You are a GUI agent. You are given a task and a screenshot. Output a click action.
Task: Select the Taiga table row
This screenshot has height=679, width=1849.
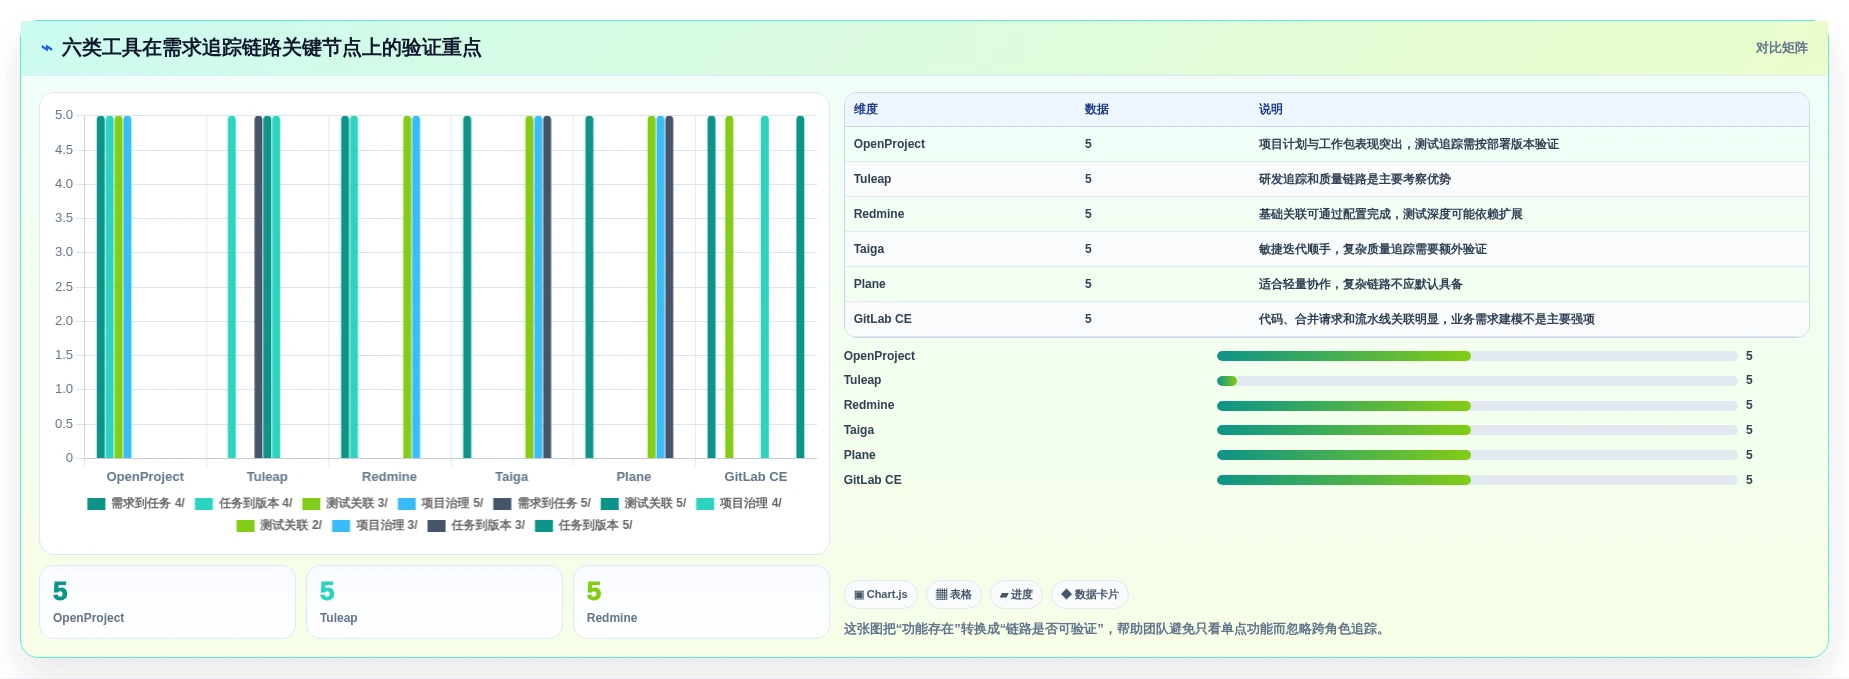1326,250
